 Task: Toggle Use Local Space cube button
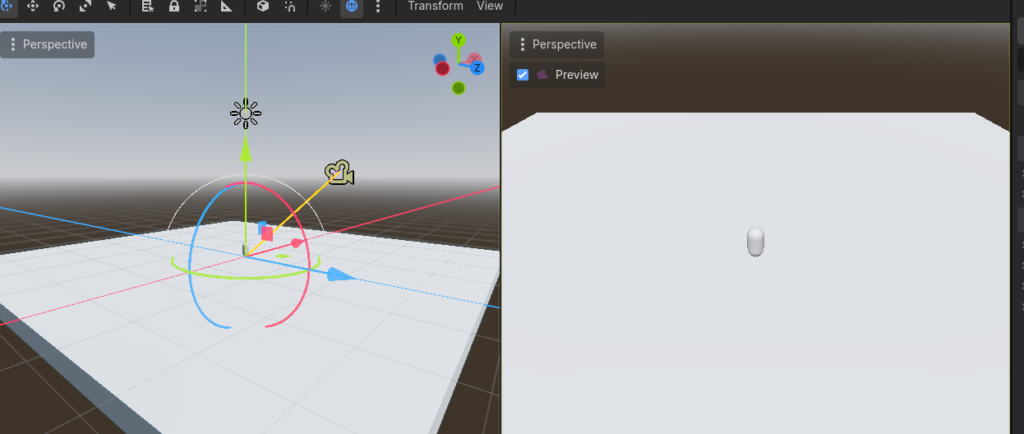point(263,6)
